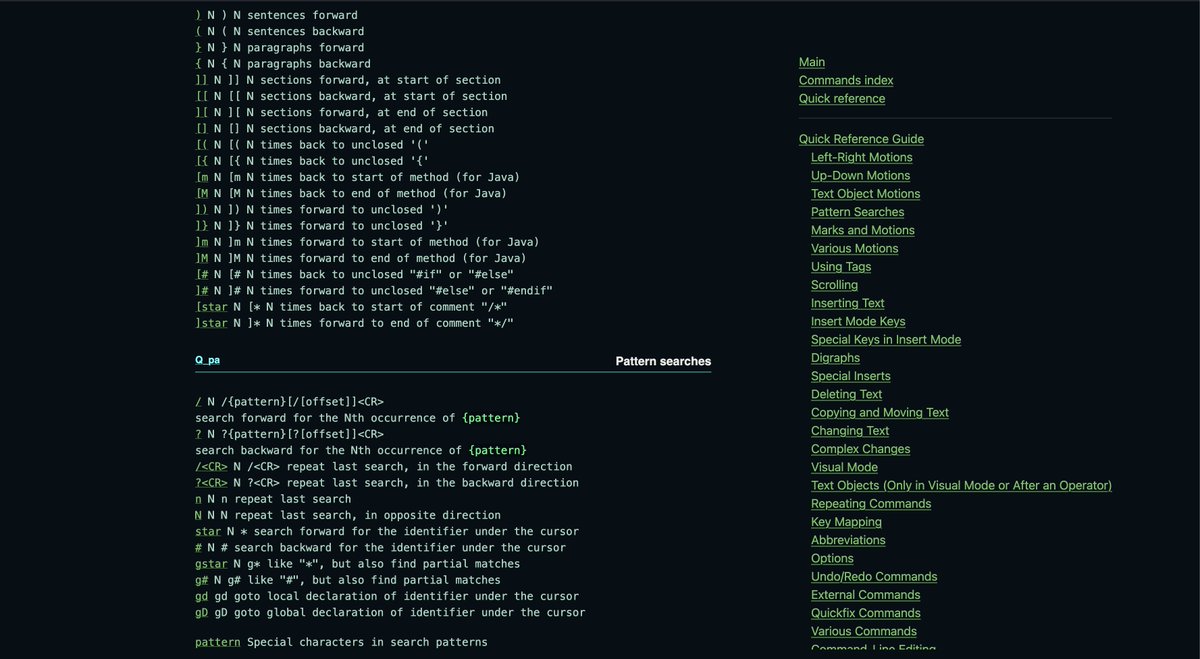Open the [M end of method link
Image resolution: width=1200 pixels, height=659 pixels.
201,193
